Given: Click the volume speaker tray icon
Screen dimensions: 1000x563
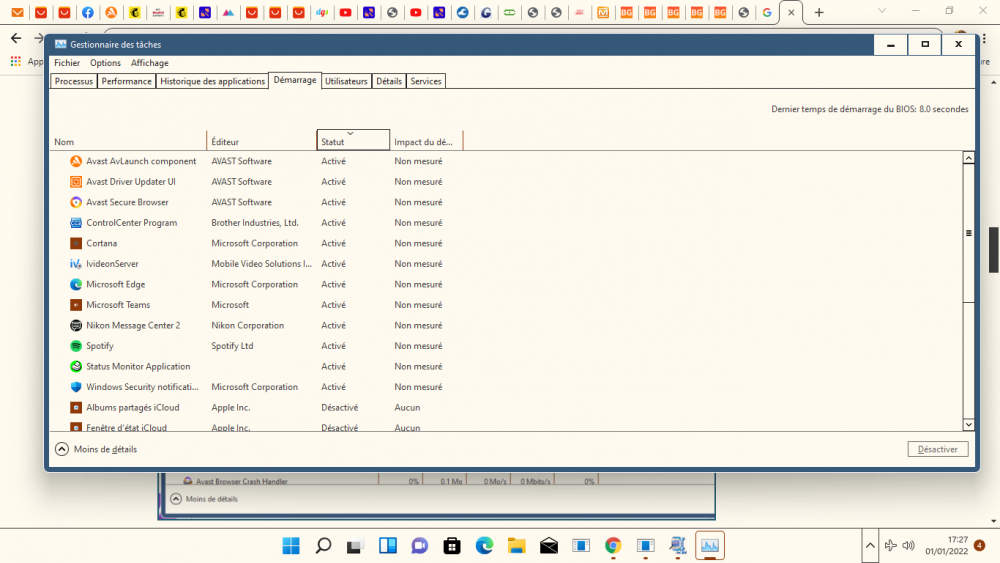Looking at the screenshot, I should coord(908,546).
